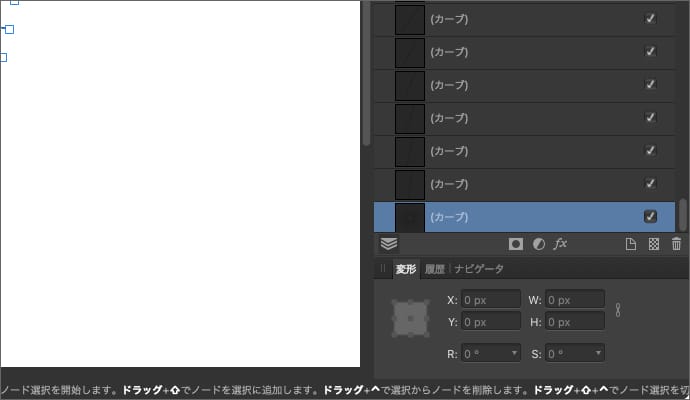The height and width of the screenshot is (400, 690).
Task: Open the fx layer effects icon
Action: coord(561,243)
